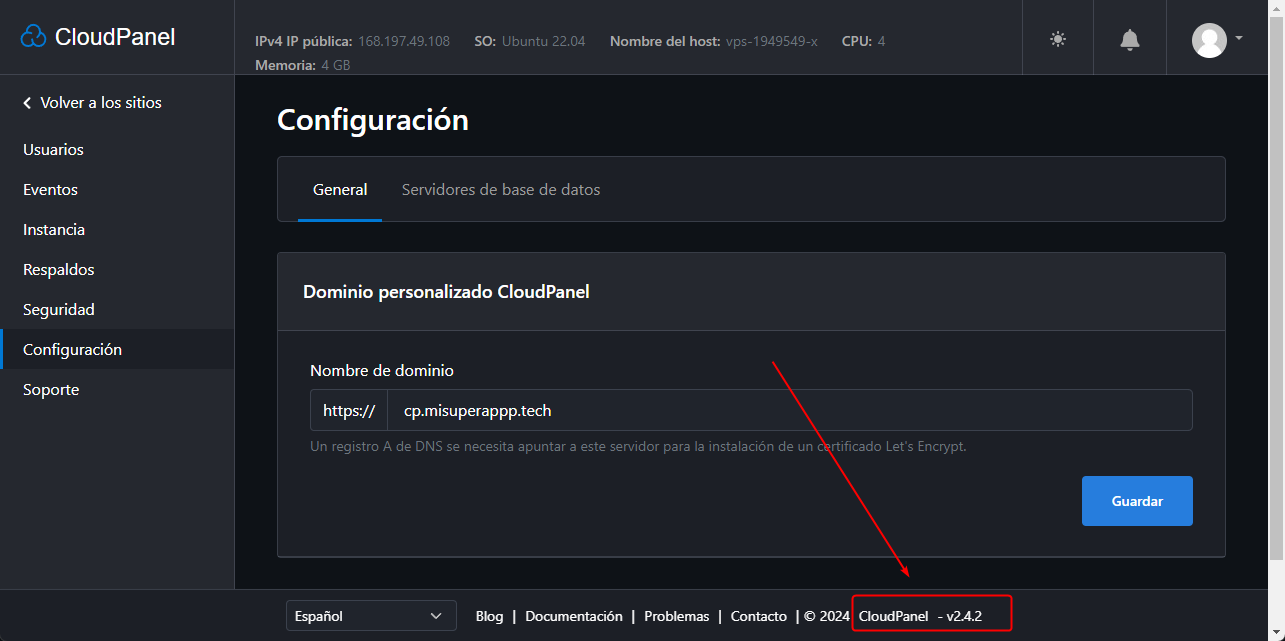
Task: Open the Español language dropdown
Action: pos(371,616)
